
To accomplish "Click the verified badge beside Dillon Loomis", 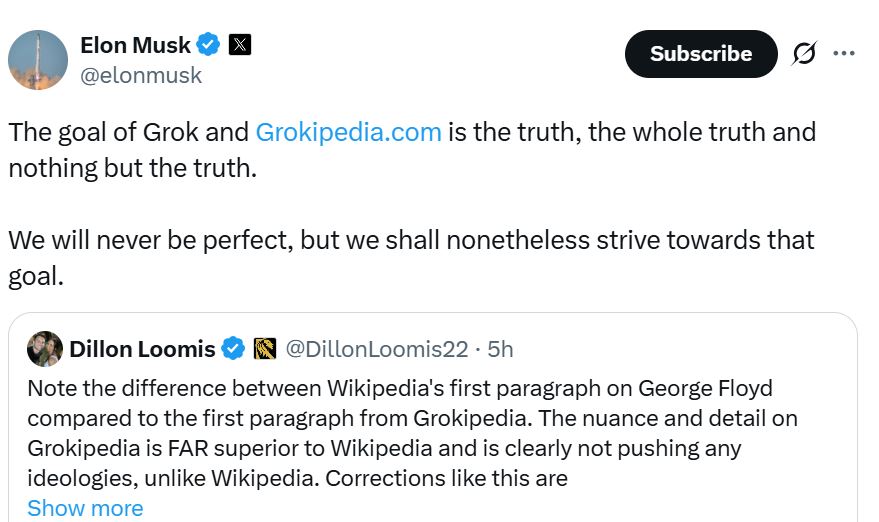I will tap(233, 349).
